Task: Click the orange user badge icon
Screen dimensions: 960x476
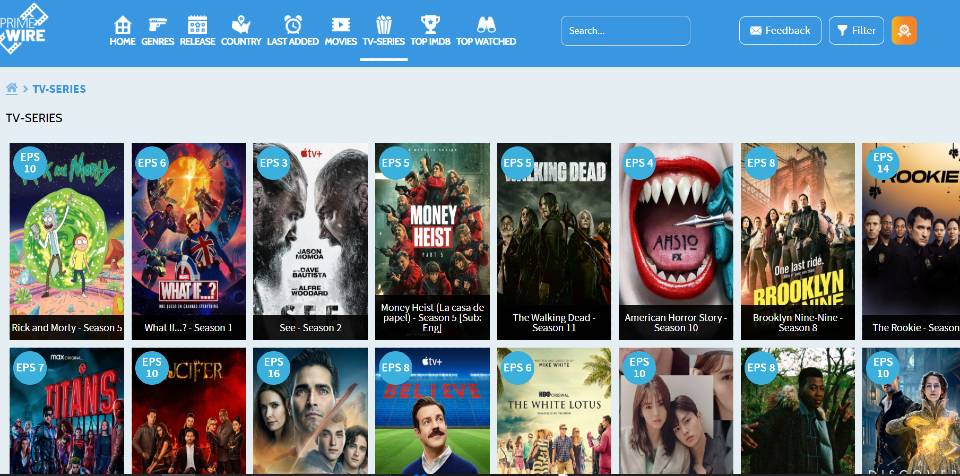Action: coord(904,31)
